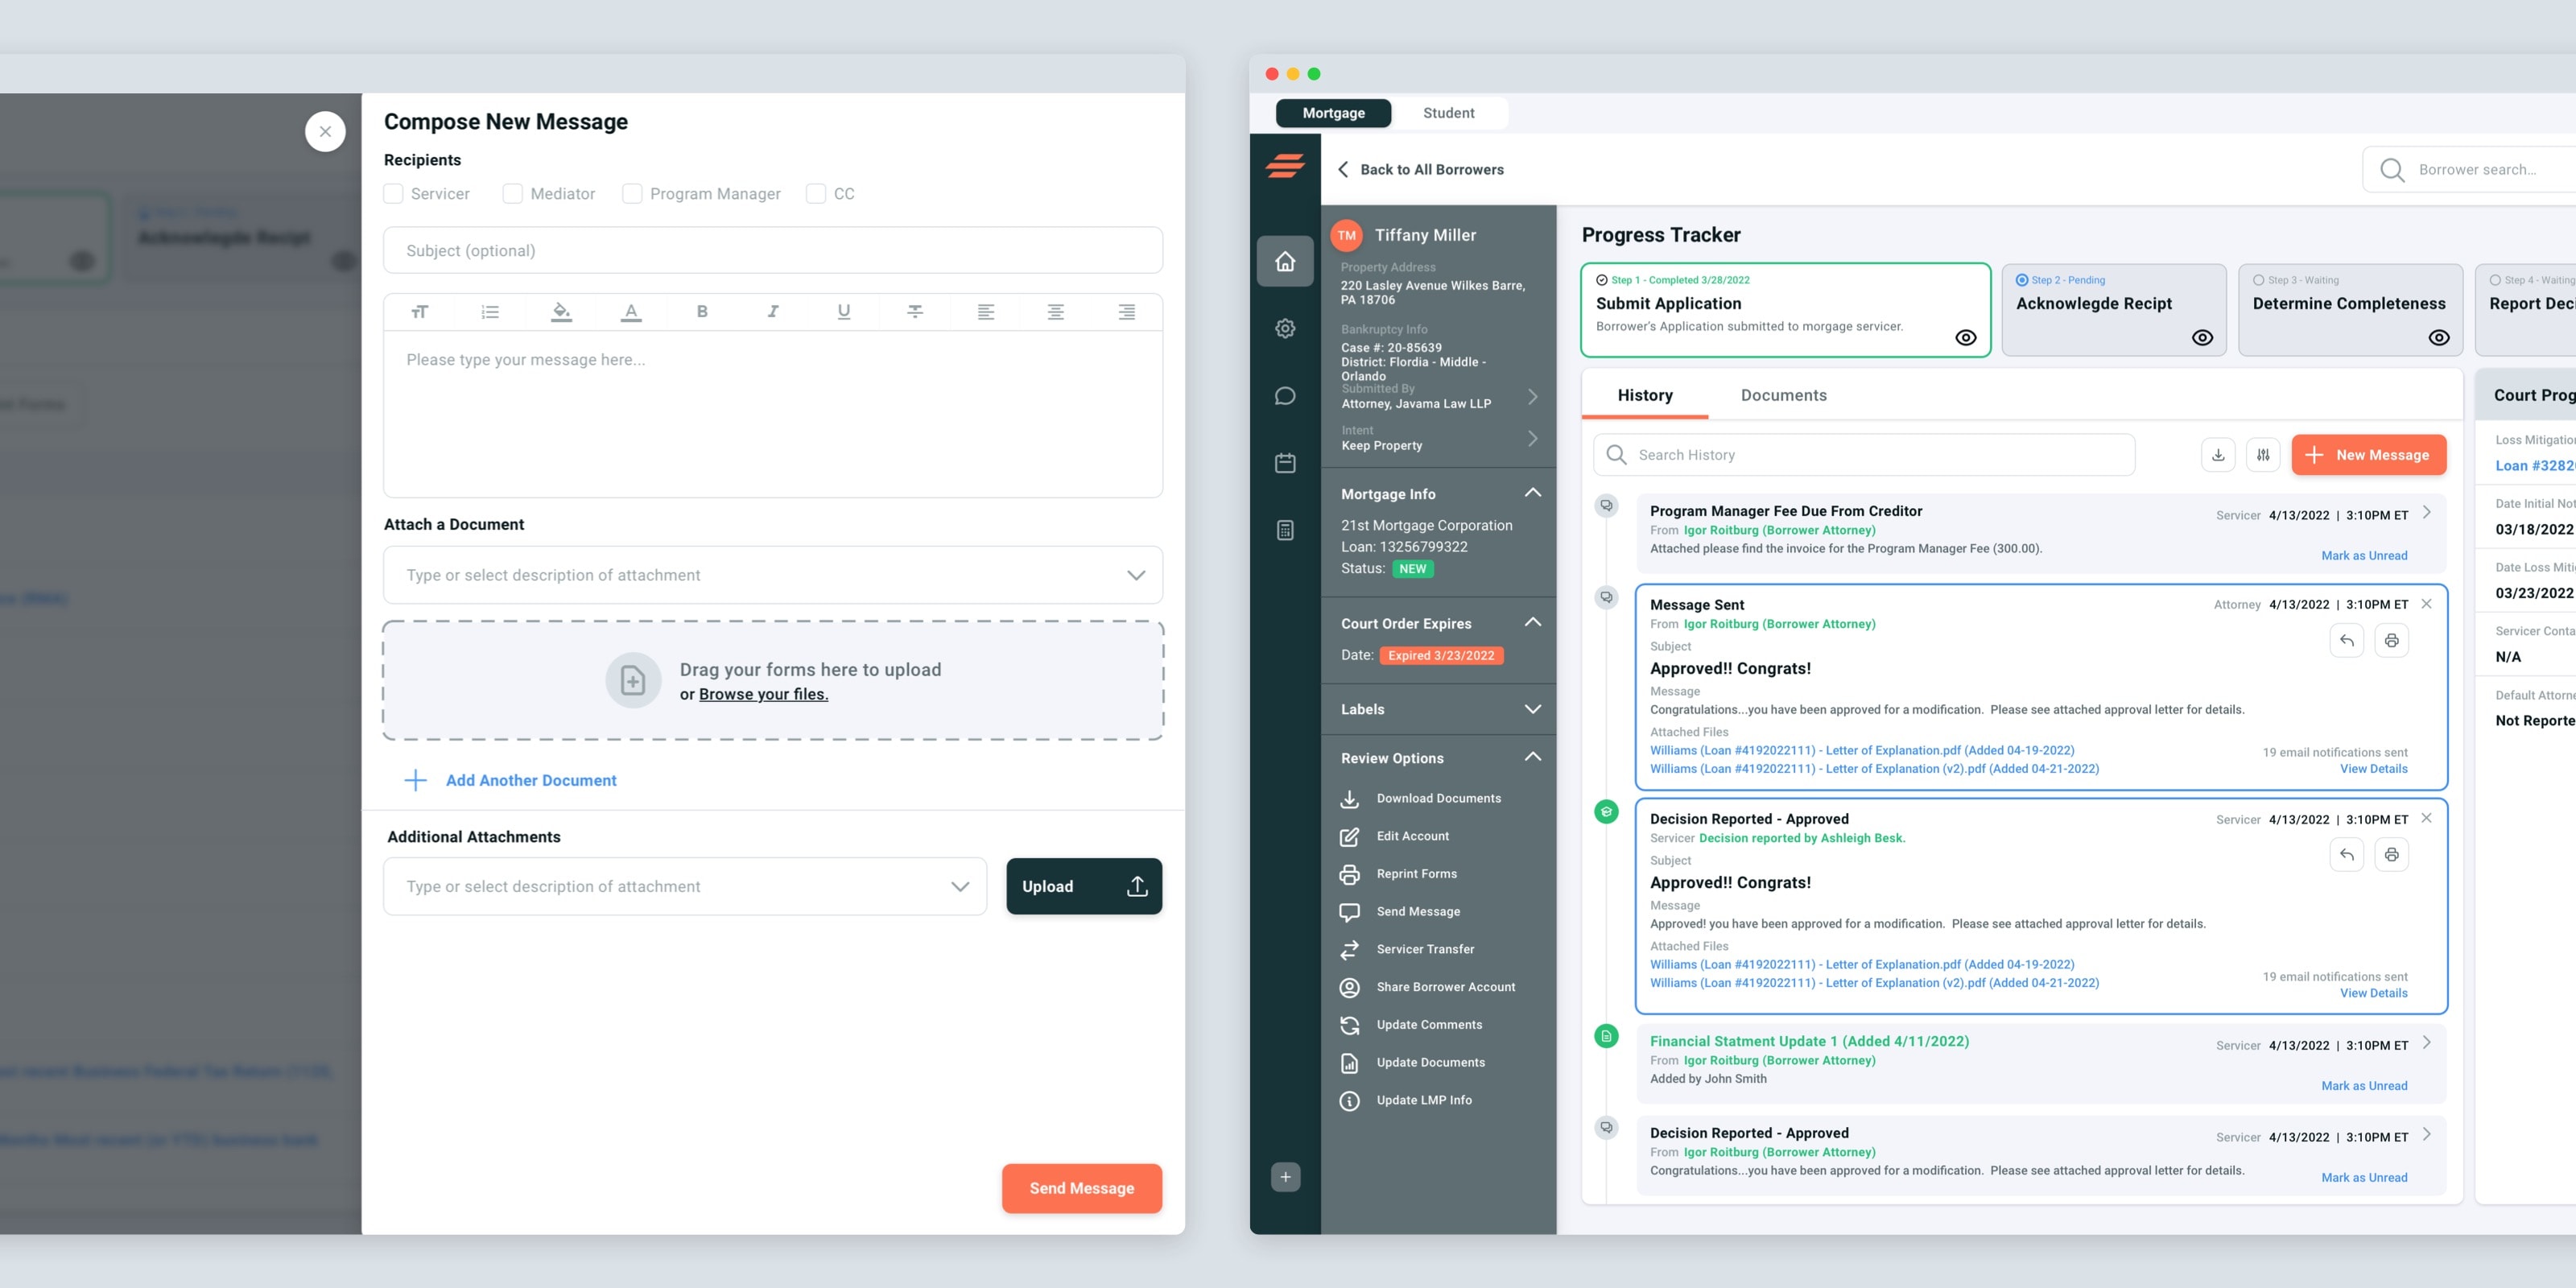The width and height of the screenshot is (2576, 1288).
Task: Open Attach a Document description dropdown
Action: point(773,575)
